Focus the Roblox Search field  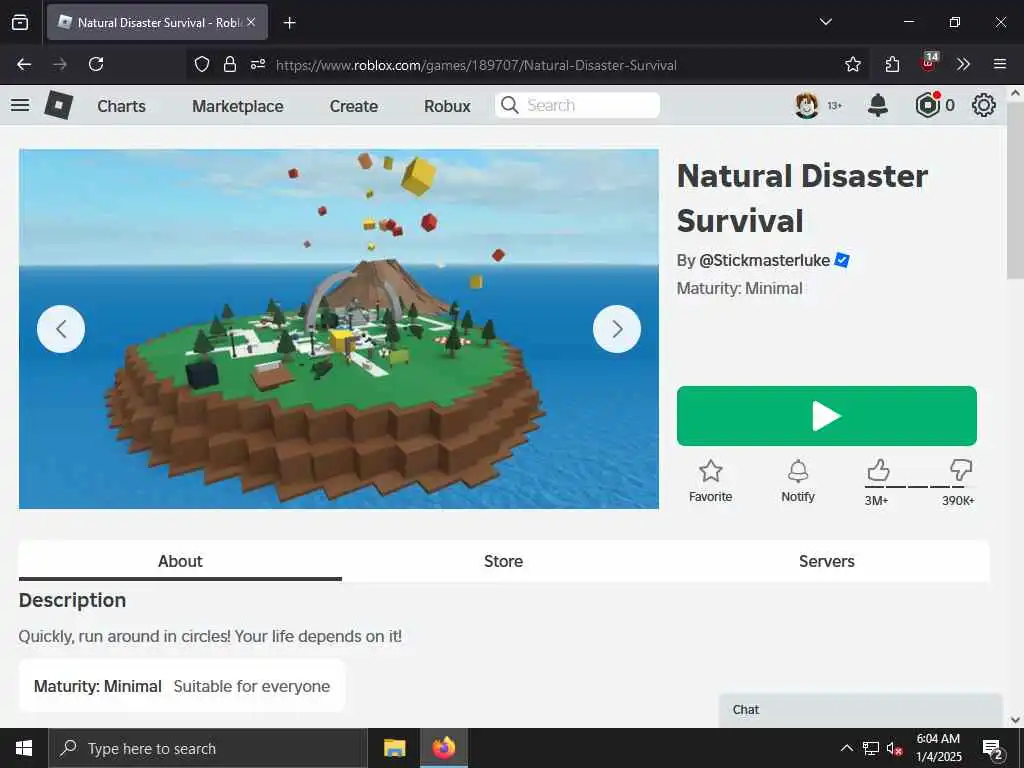point(577,105)
